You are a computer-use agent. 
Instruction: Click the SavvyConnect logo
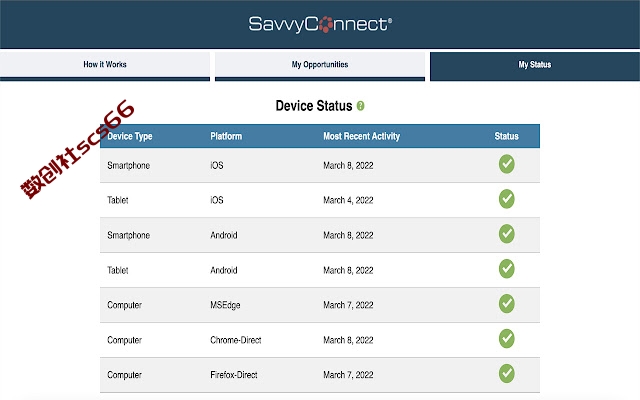(320, 24)
